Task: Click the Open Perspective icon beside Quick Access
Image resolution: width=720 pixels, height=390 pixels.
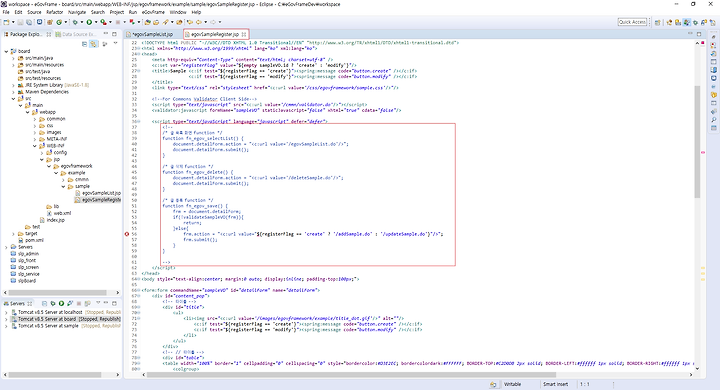Action: [x=658, y=22]
